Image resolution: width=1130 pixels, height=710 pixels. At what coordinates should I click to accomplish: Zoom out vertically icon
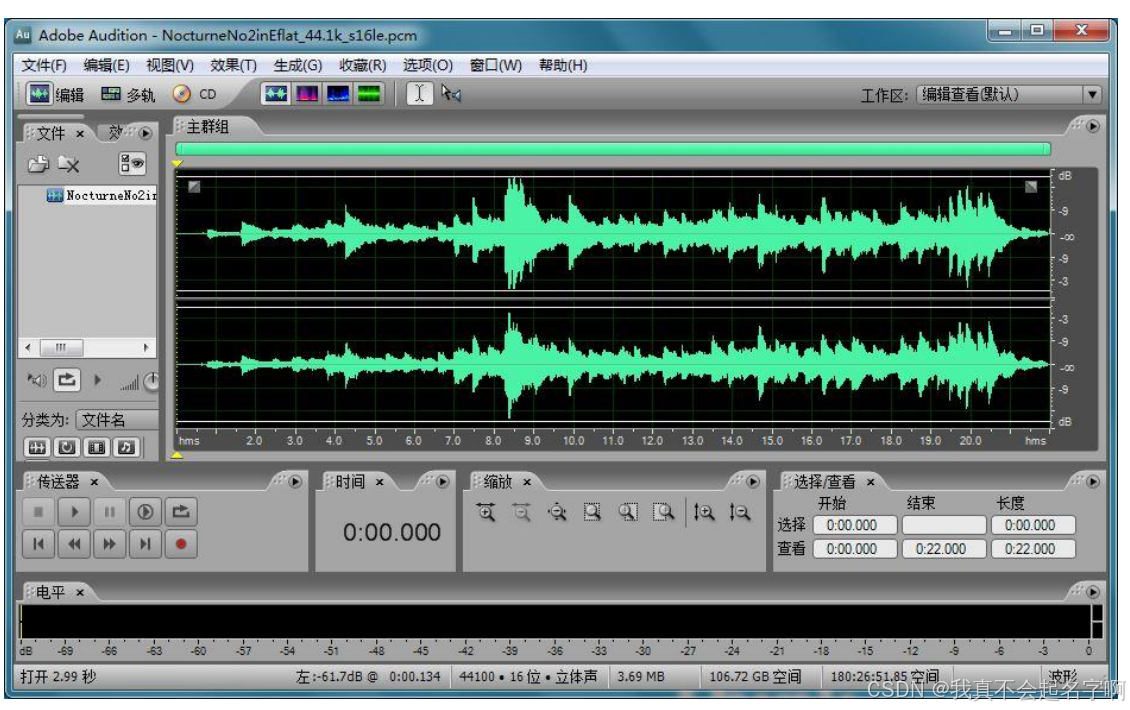coord(739,512)
